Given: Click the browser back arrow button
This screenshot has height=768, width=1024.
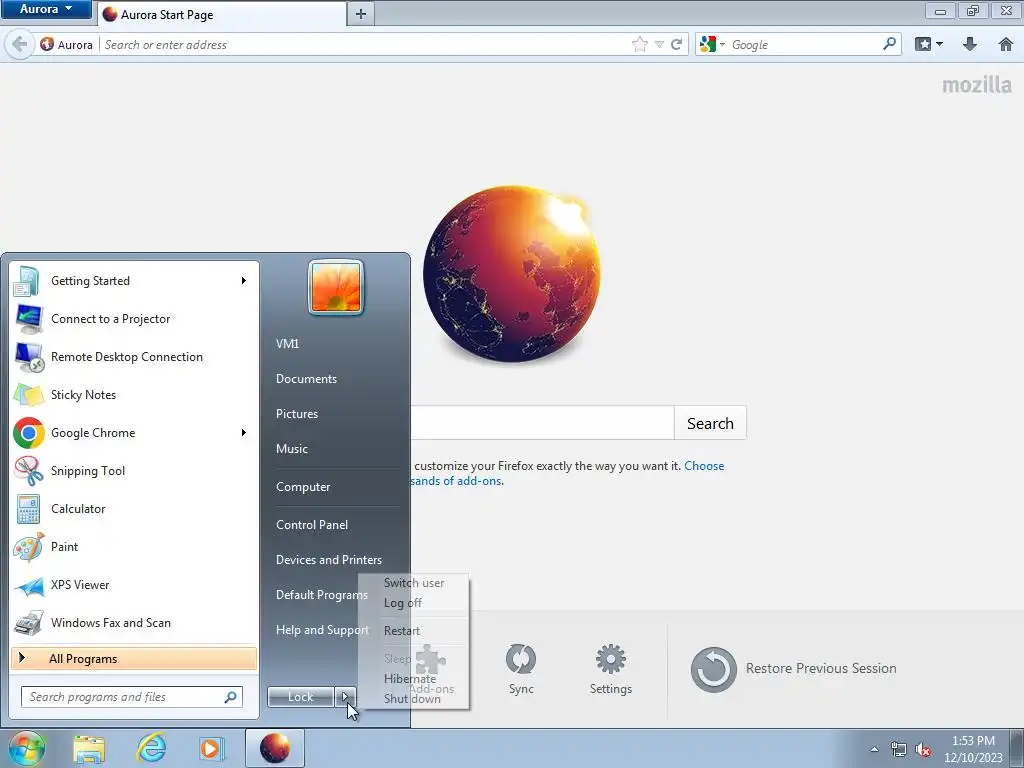Looking at the screenshot, I should pos(20,44).
